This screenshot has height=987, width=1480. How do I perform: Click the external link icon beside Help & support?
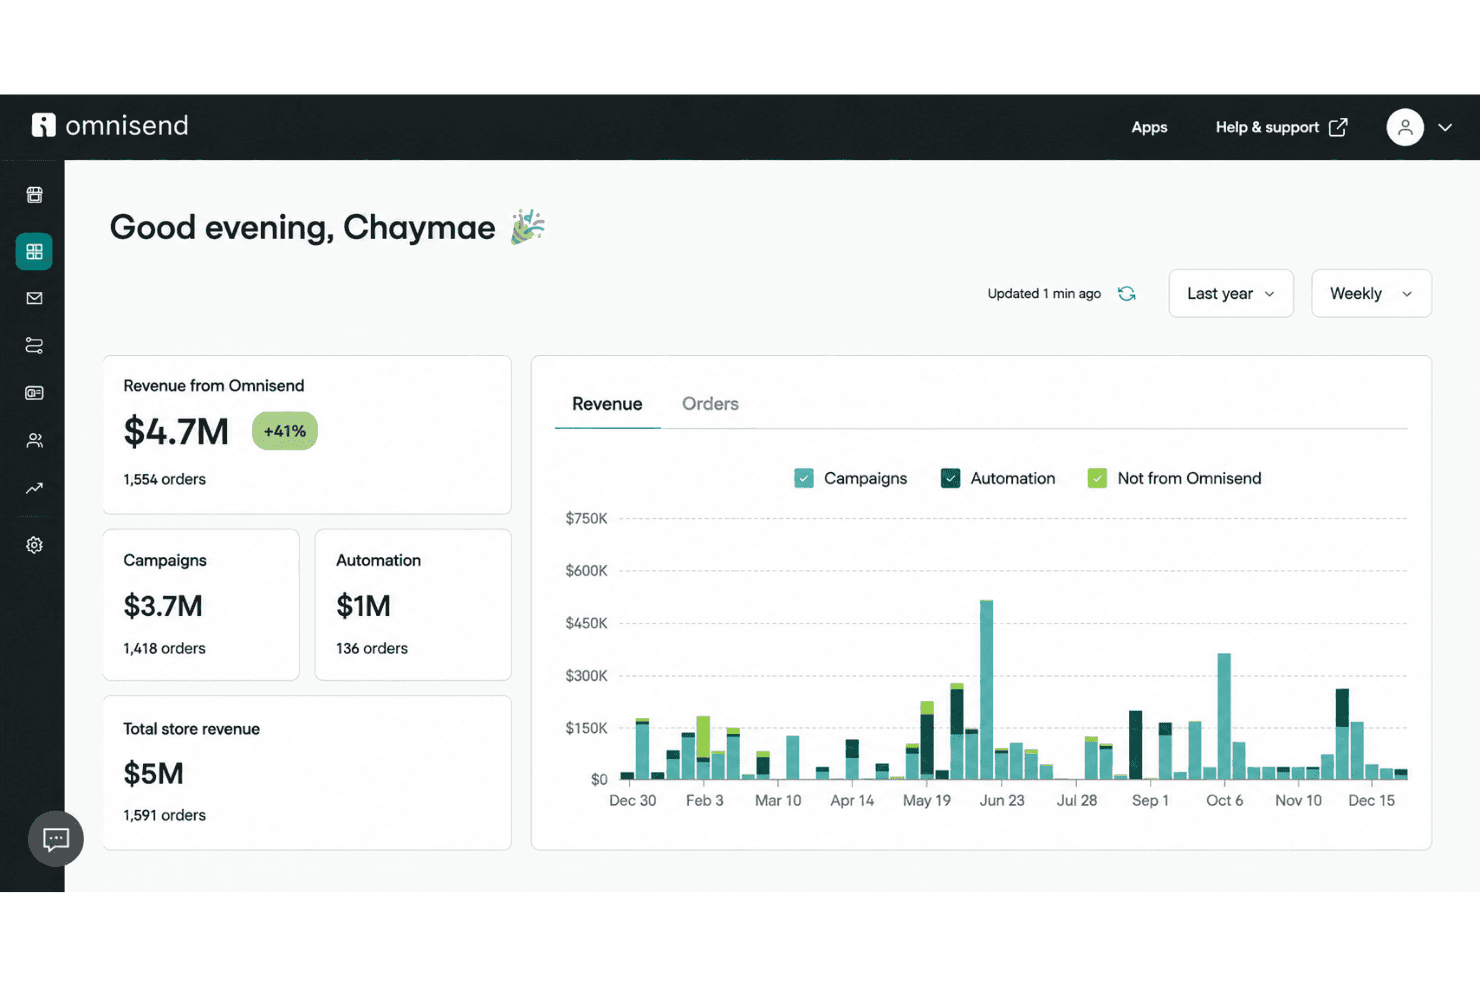click(x=1338, y=127)
